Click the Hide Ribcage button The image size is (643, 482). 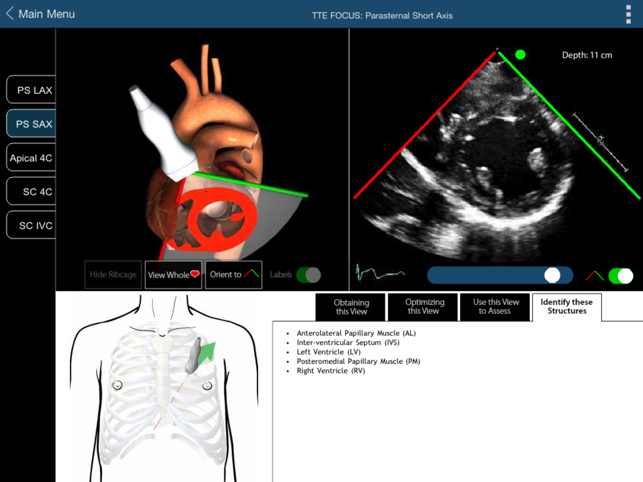(113, 275)
